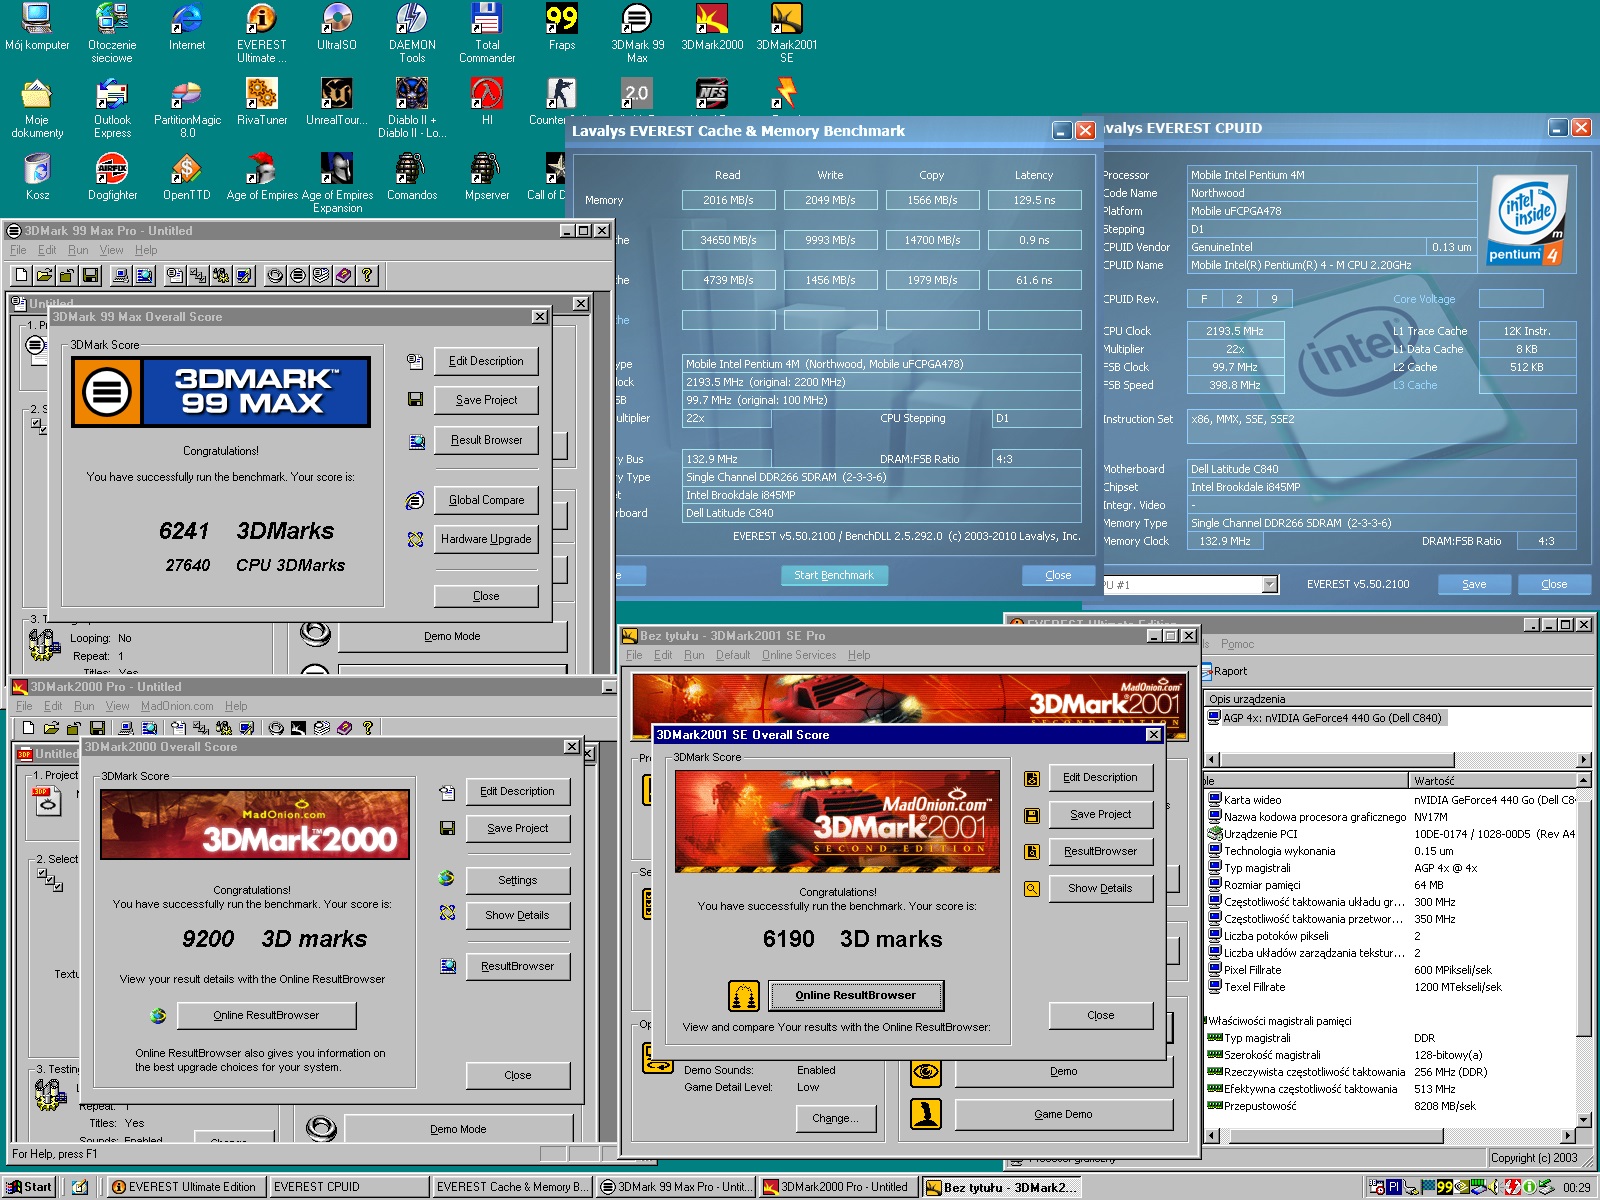Open Fraps desktop shortcut
1600x1200 pixels.
point(562,27)
